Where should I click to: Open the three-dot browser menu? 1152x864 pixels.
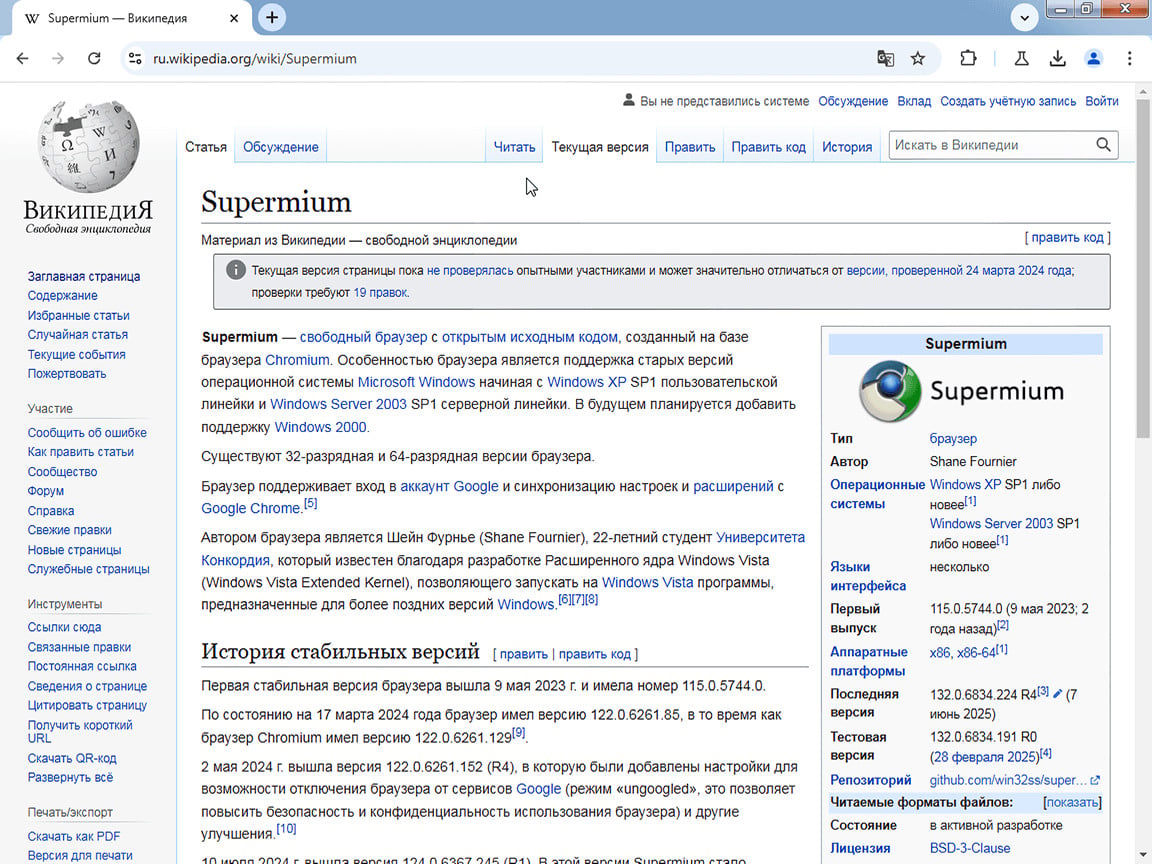1129,59
